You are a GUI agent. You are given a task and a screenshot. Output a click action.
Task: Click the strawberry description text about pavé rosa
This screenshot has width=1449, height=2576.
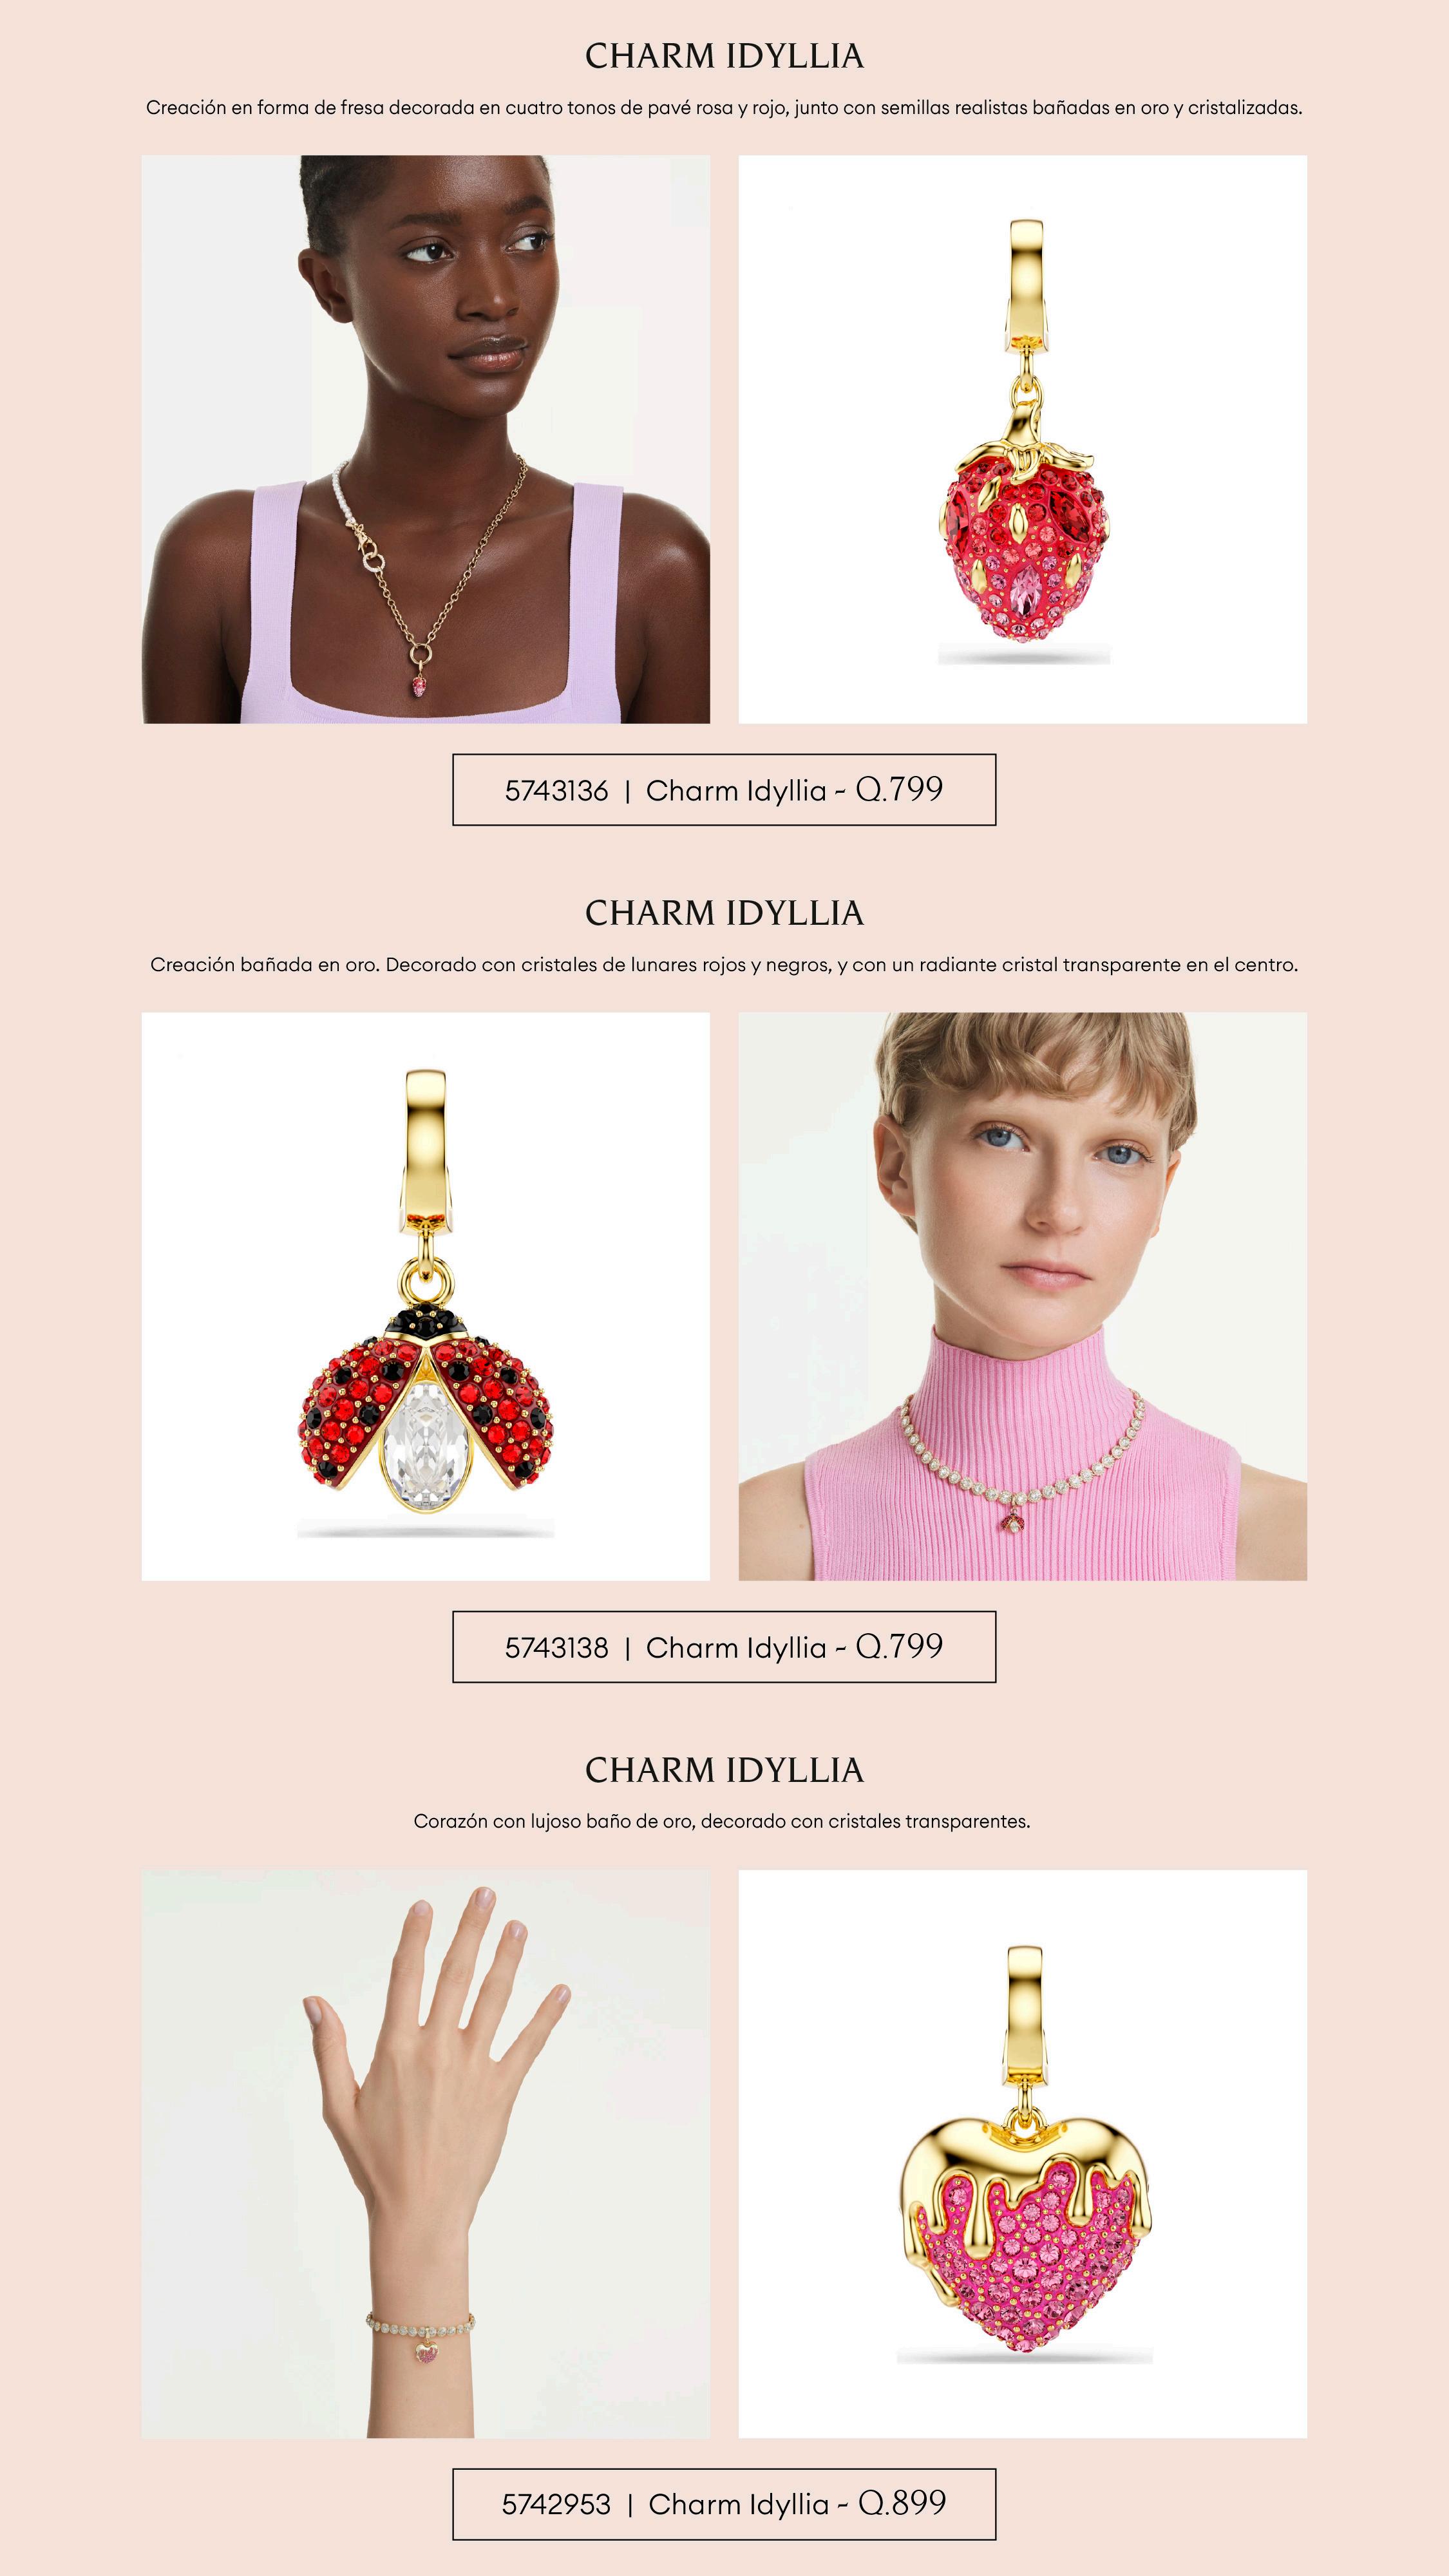tap(724, 108)
